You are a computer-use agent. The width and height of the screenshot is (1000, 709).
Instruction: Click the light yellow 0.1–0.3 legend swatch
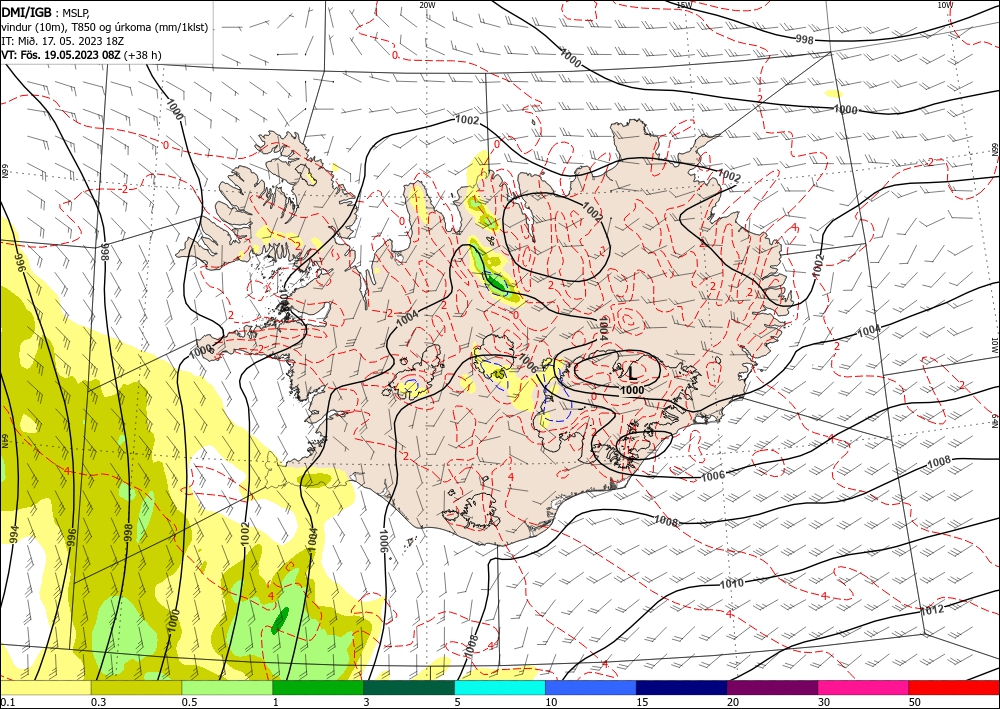pos(45,687)
